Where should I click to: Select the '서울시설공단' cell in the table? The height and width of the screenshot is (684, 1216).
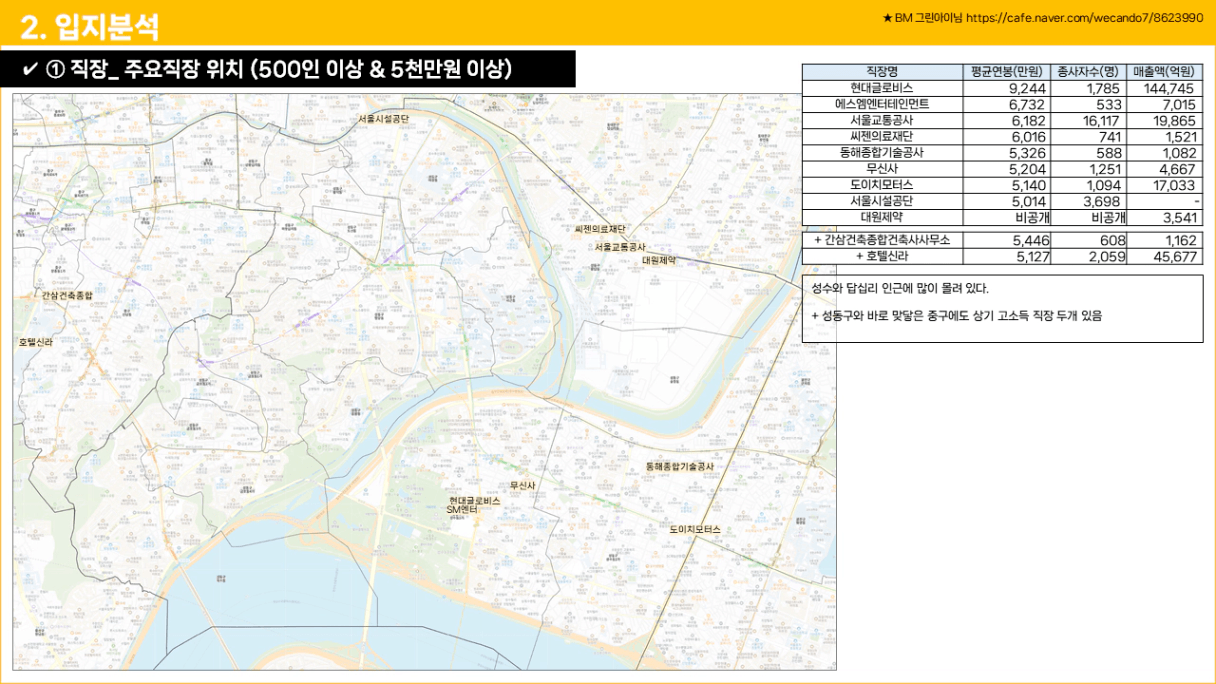point(882,201)
